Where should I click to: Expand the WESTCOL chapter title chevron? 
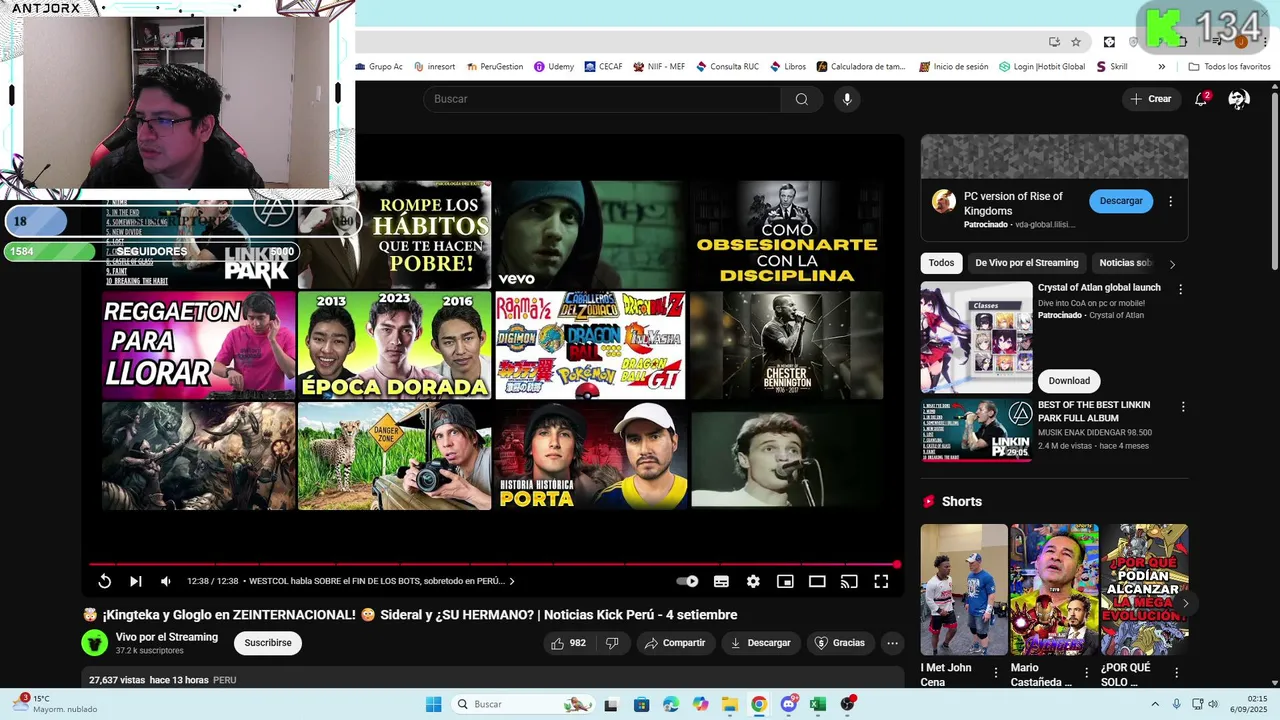tap(512, 581)
